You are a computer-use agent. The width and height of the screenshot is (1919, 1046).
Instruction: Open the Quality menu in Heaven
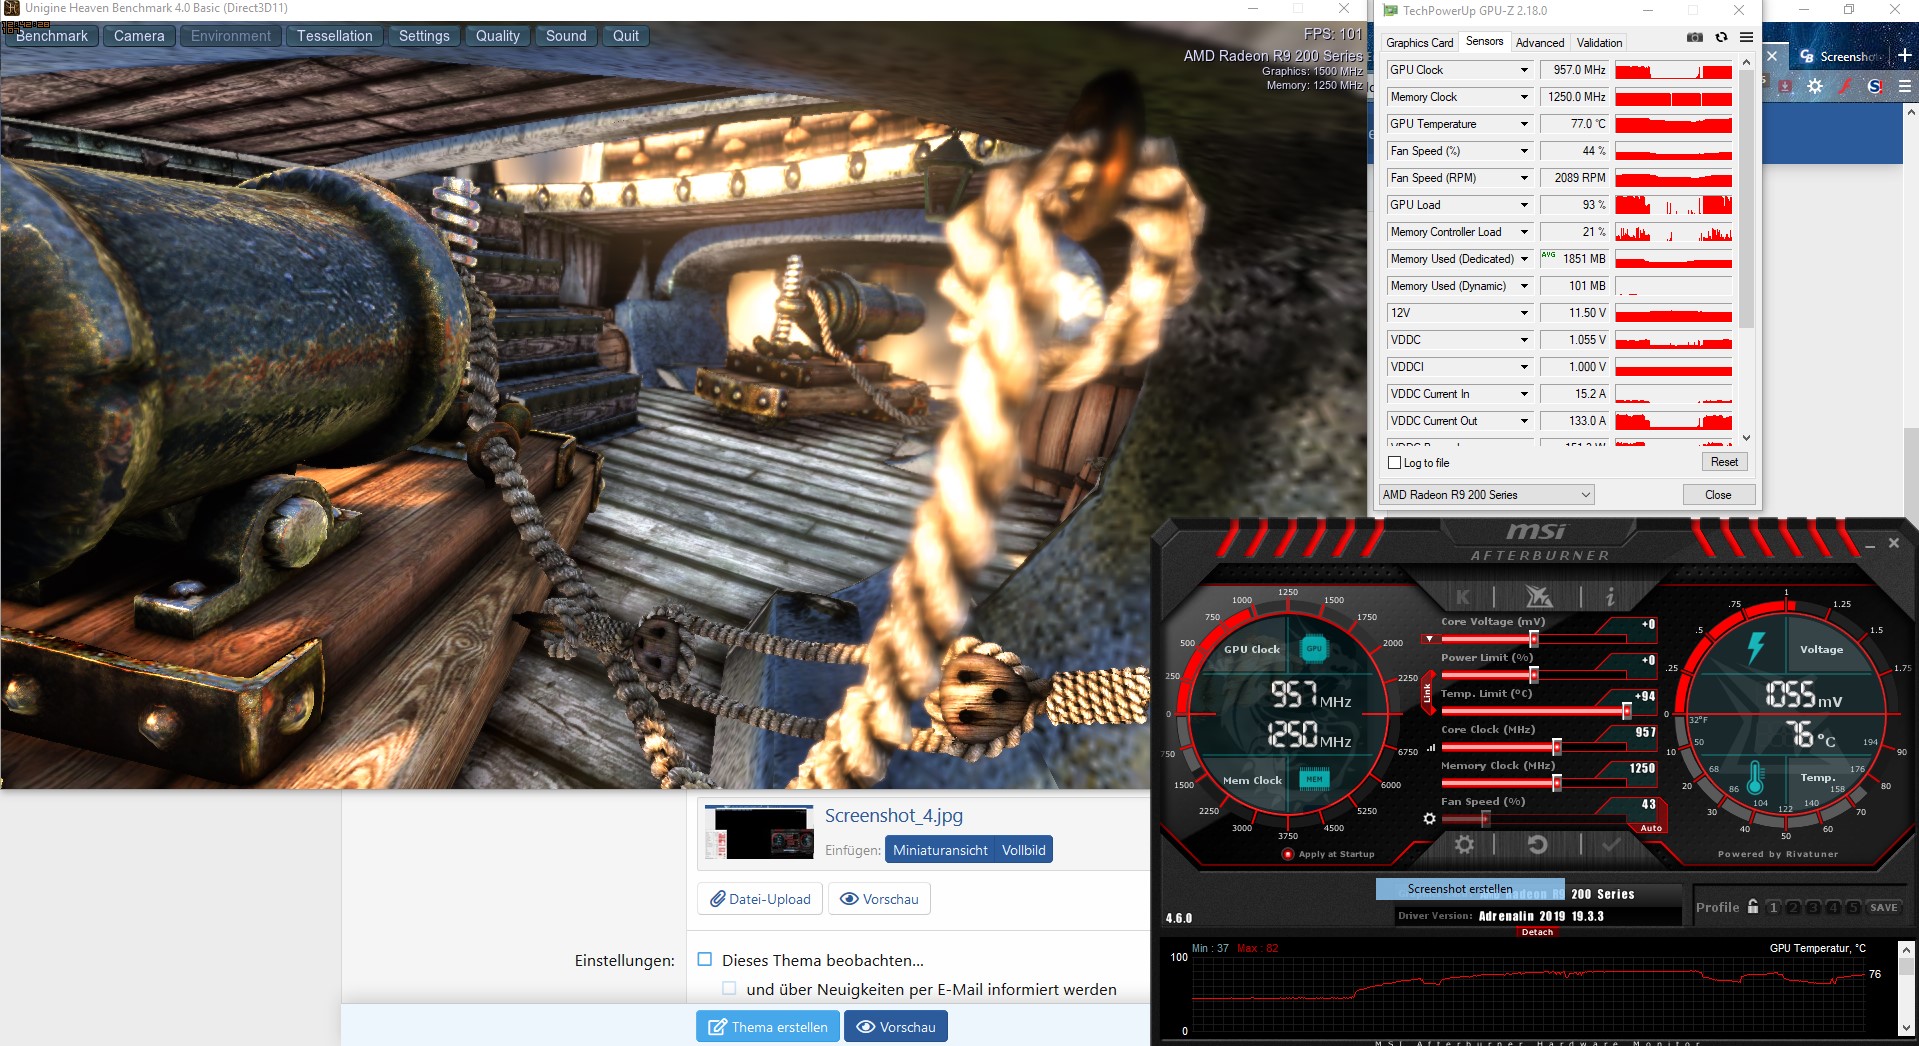click(497, 36)
